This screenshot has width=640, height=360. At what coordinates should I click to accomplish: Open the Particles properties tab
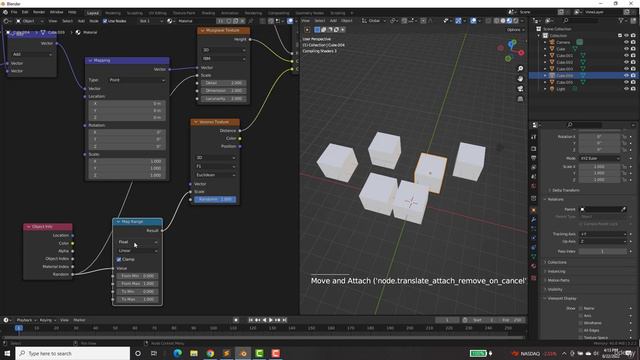(x=533, y=229)
